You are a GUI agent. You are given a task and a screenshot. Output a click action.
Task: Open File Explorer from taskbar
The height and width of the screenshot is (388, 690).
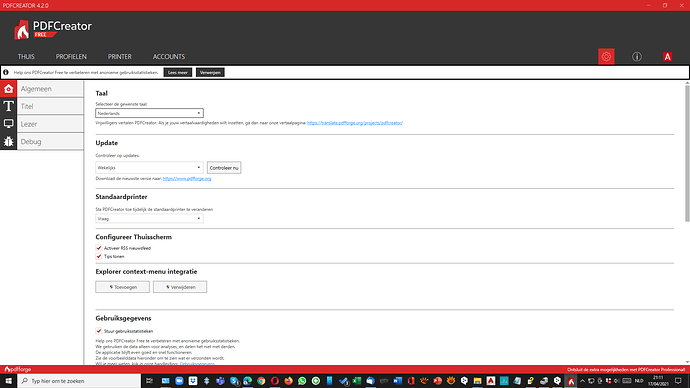click(x=477, y=381)
